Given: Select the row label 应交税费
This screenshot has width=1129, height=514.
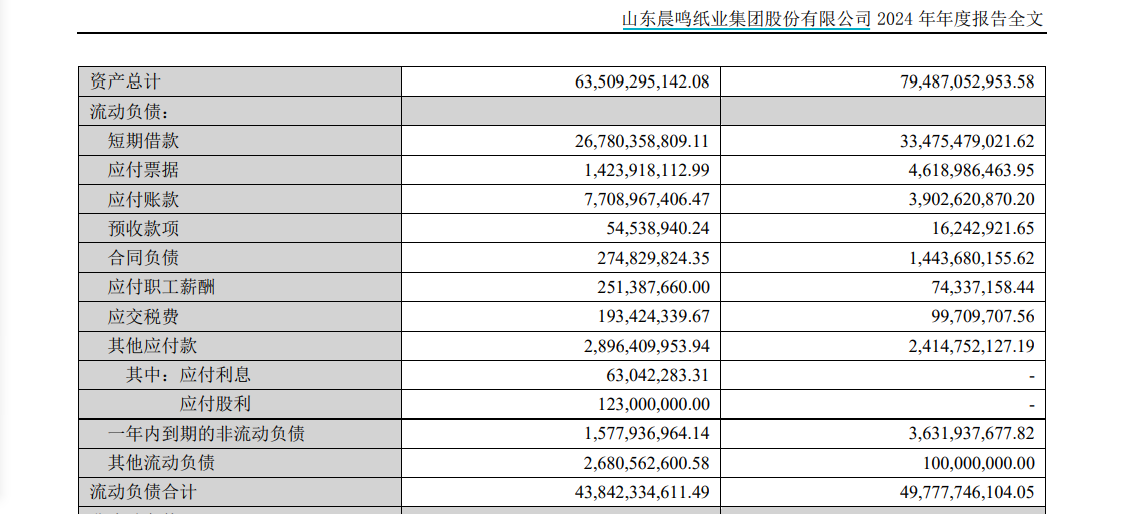Looking at the screenshot, I should coord(143,317).
